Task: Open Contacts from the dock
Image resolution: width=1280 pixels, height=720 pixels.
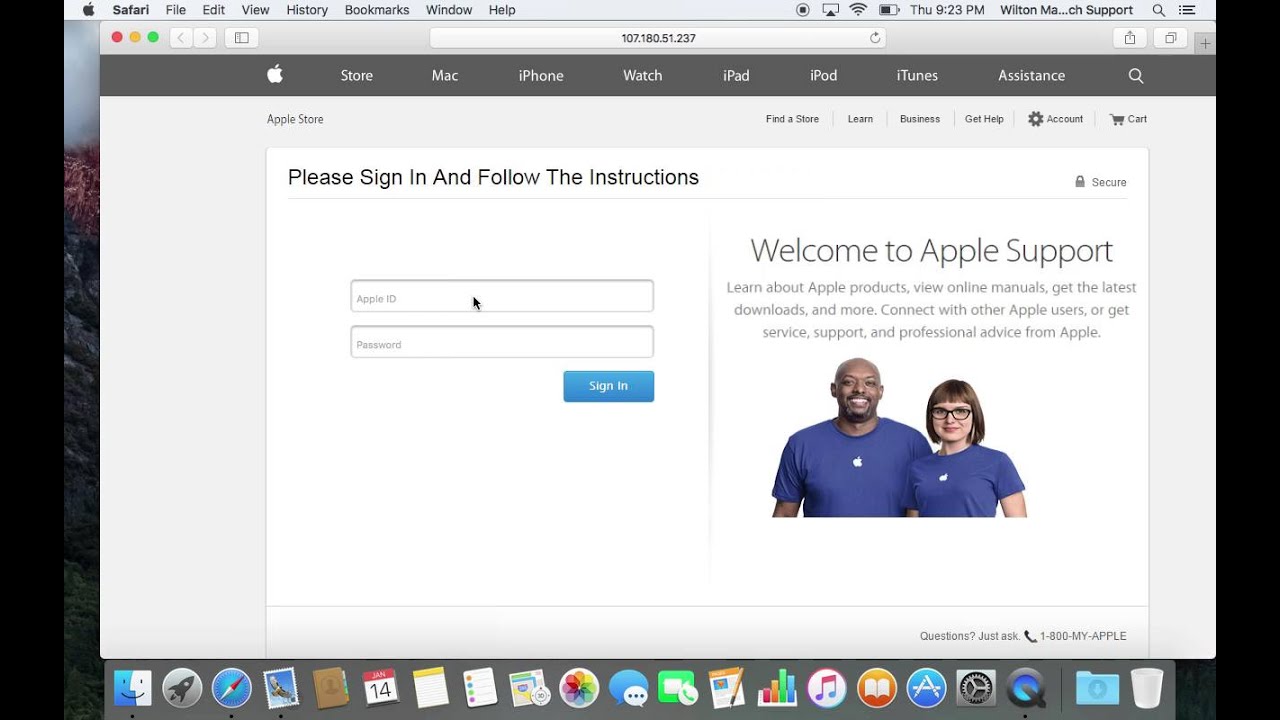Action: [x=331, y=688]
